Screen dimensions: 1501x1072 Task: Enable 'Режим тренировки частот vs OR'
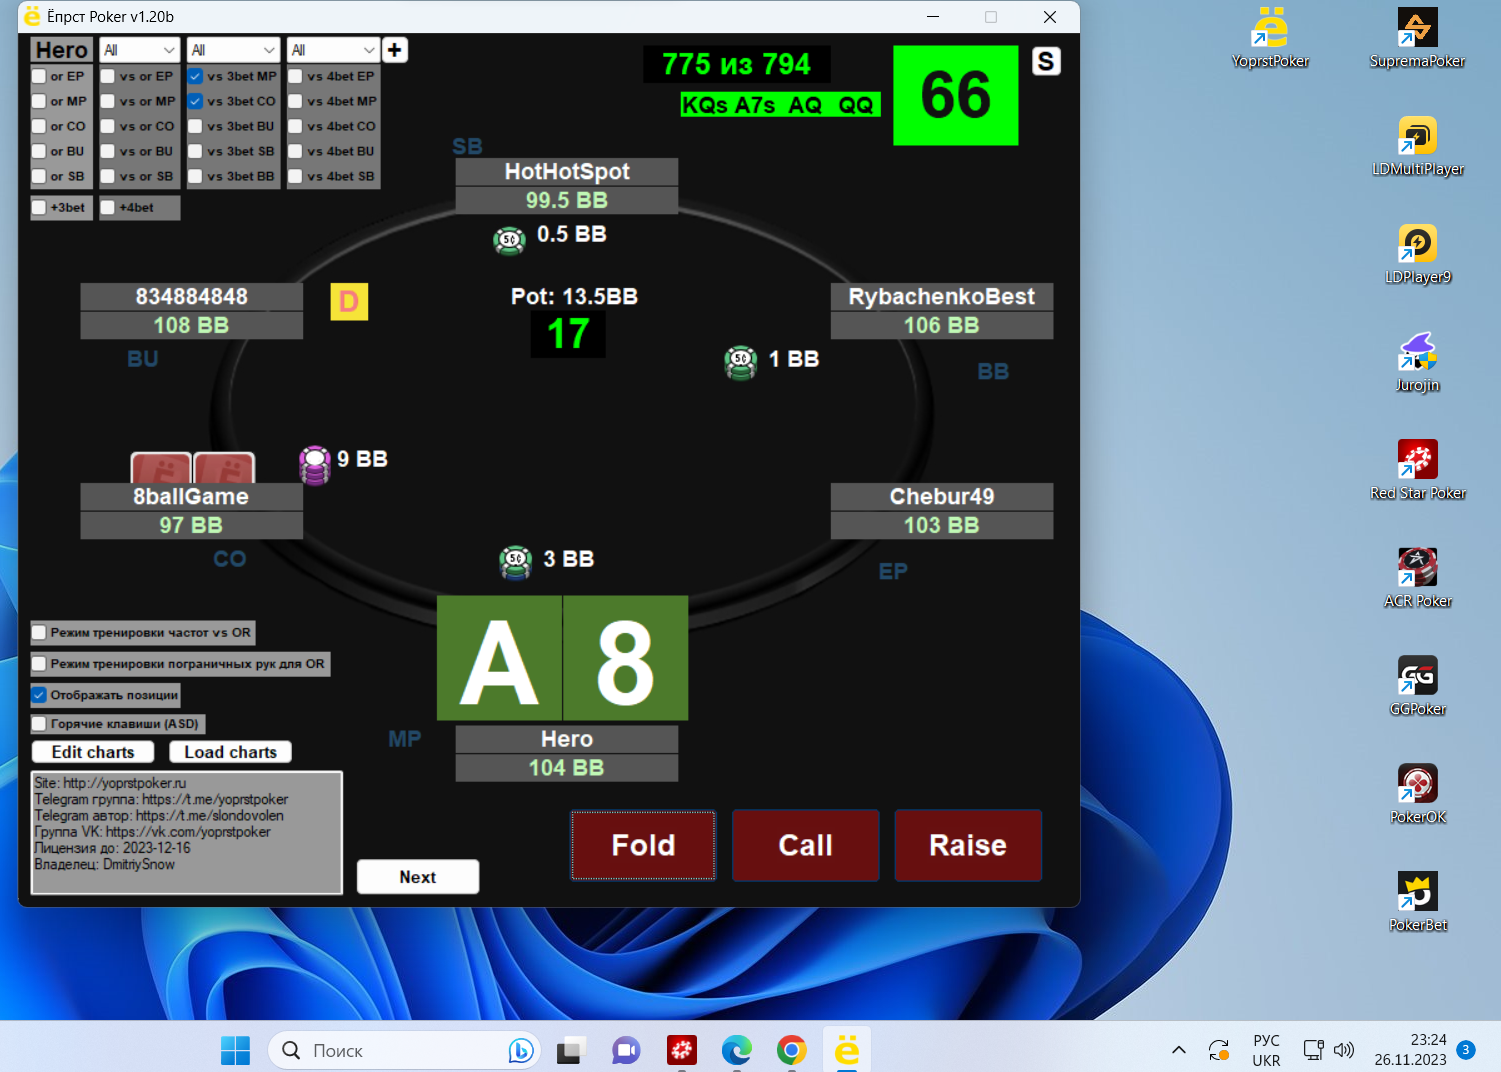coord(39,633)
